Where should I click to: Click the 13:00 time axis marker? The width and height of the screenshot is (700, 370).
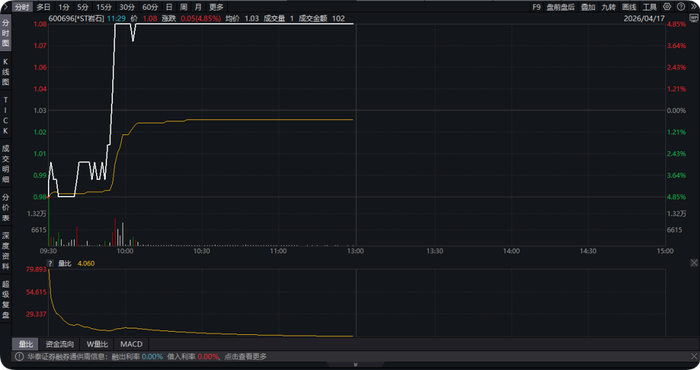point(355,251)
